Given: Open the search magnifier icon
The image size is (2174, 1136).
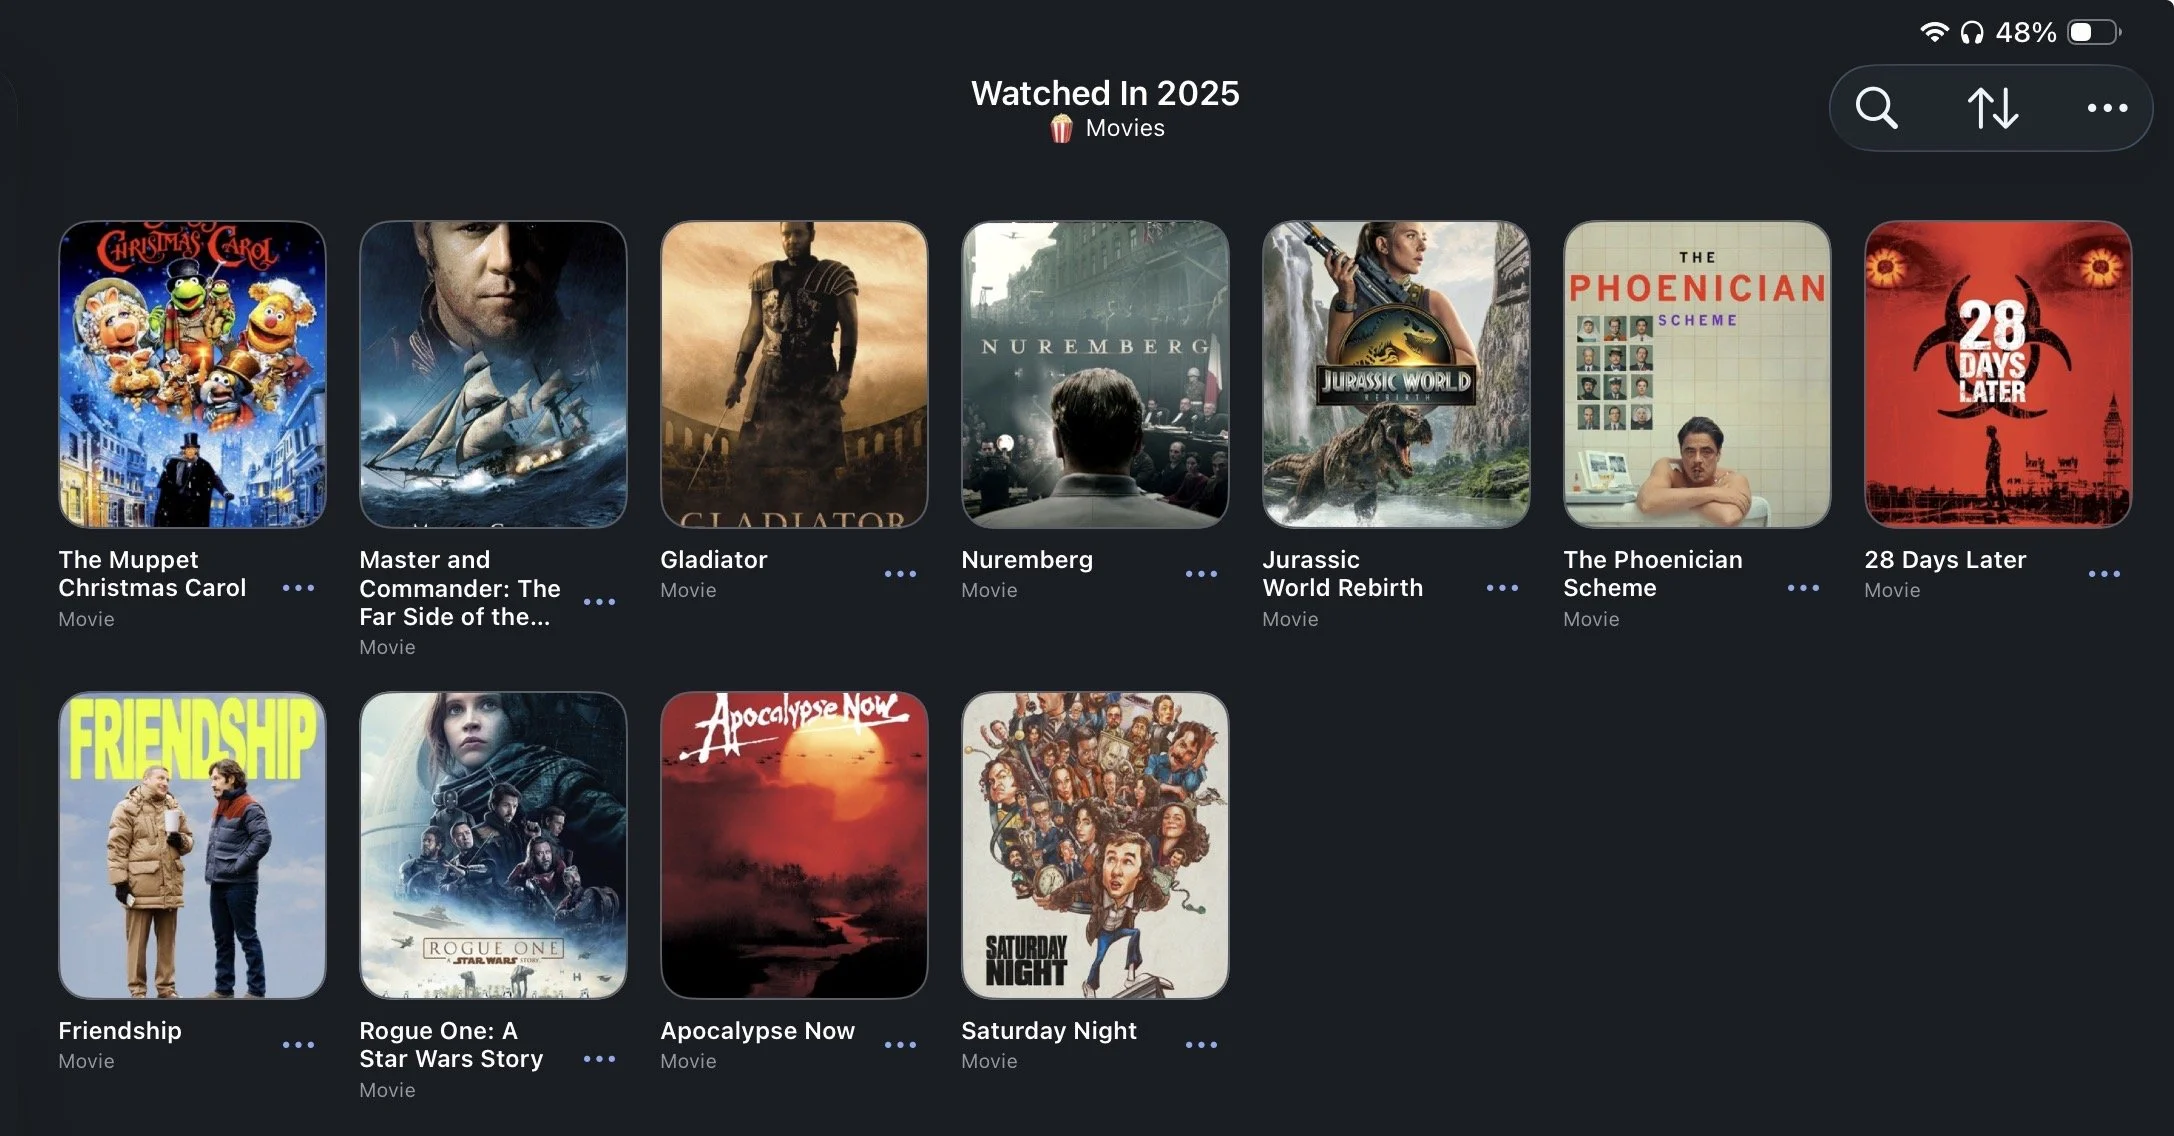Looking at the screenshot, I should [1876, 108].
